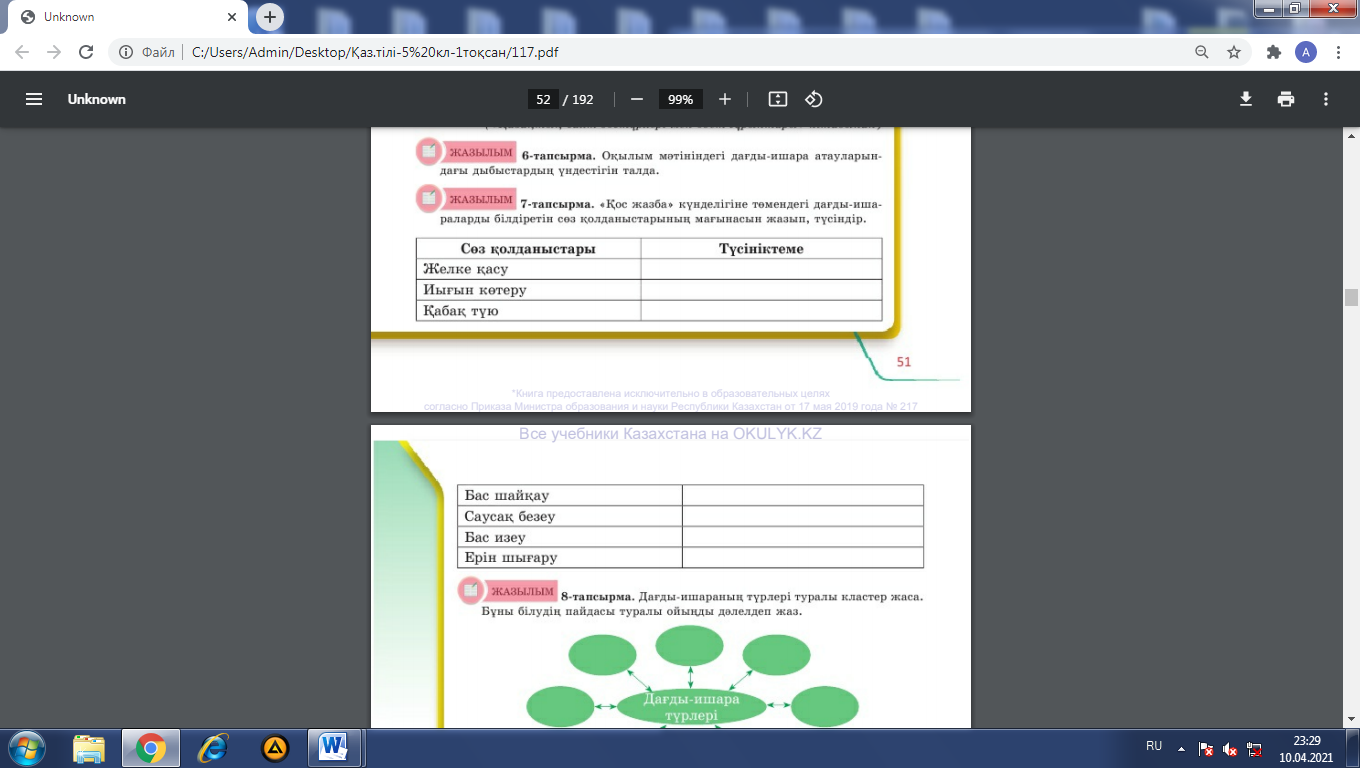
Task: Click the 'Бас шайқау' table cell
Action: coord(570,495)
